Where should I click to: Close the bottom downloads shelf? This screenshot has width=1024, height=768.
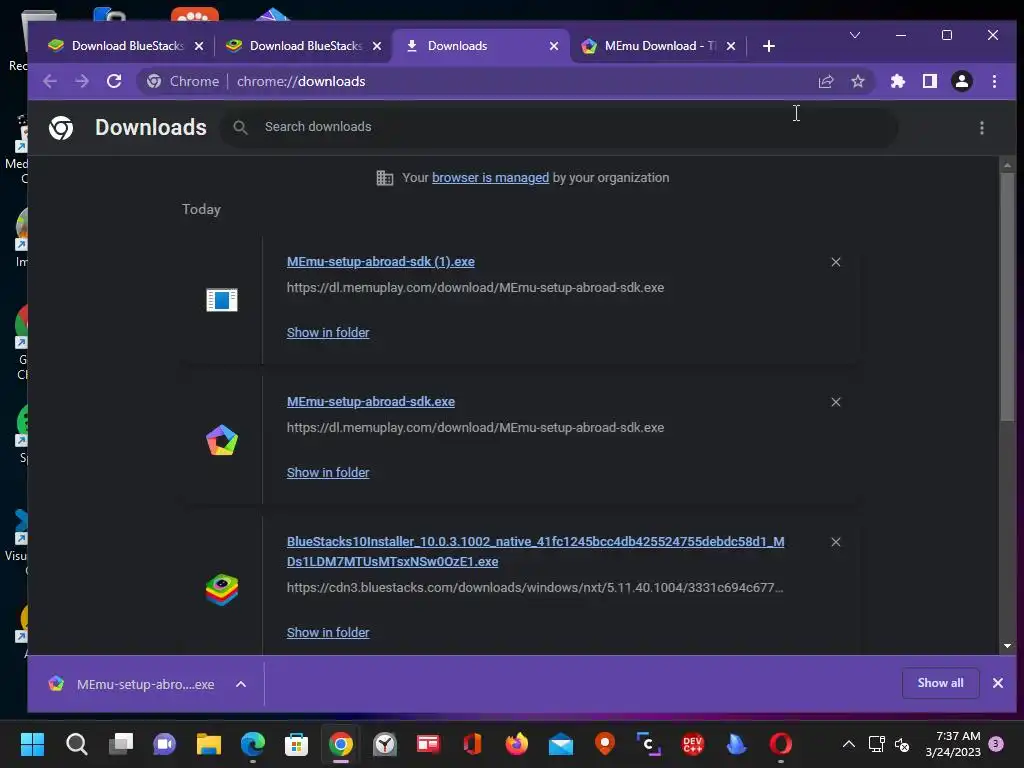coord(998,683)
